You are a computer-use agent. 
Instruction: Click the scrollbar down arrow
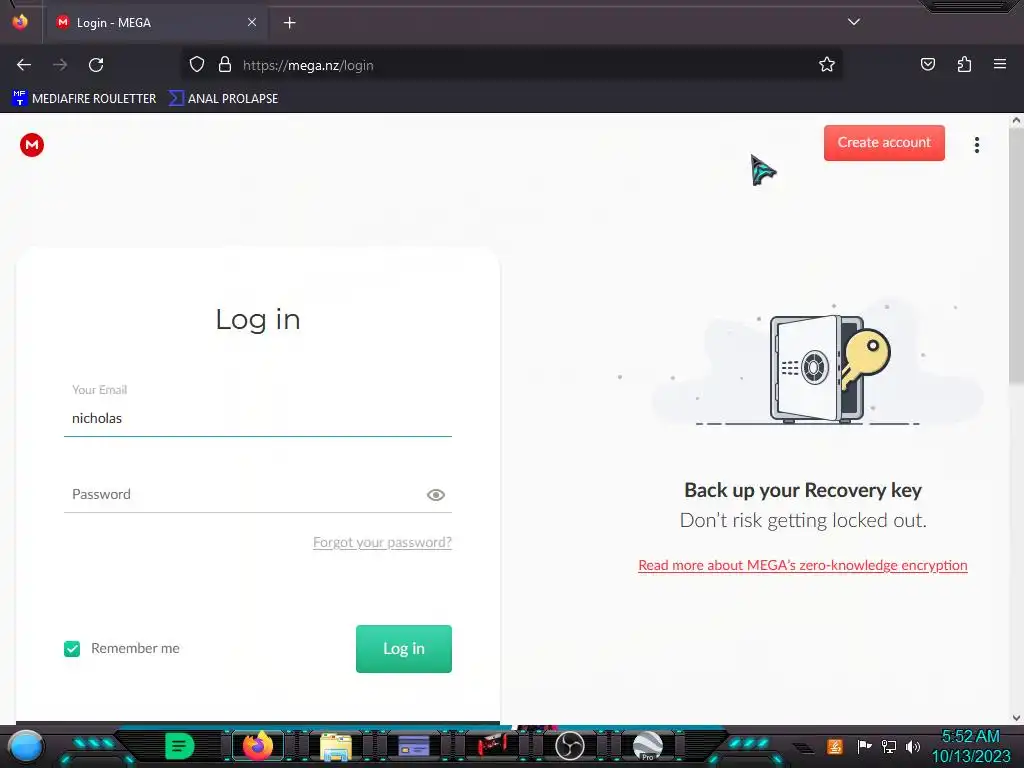1016,718
